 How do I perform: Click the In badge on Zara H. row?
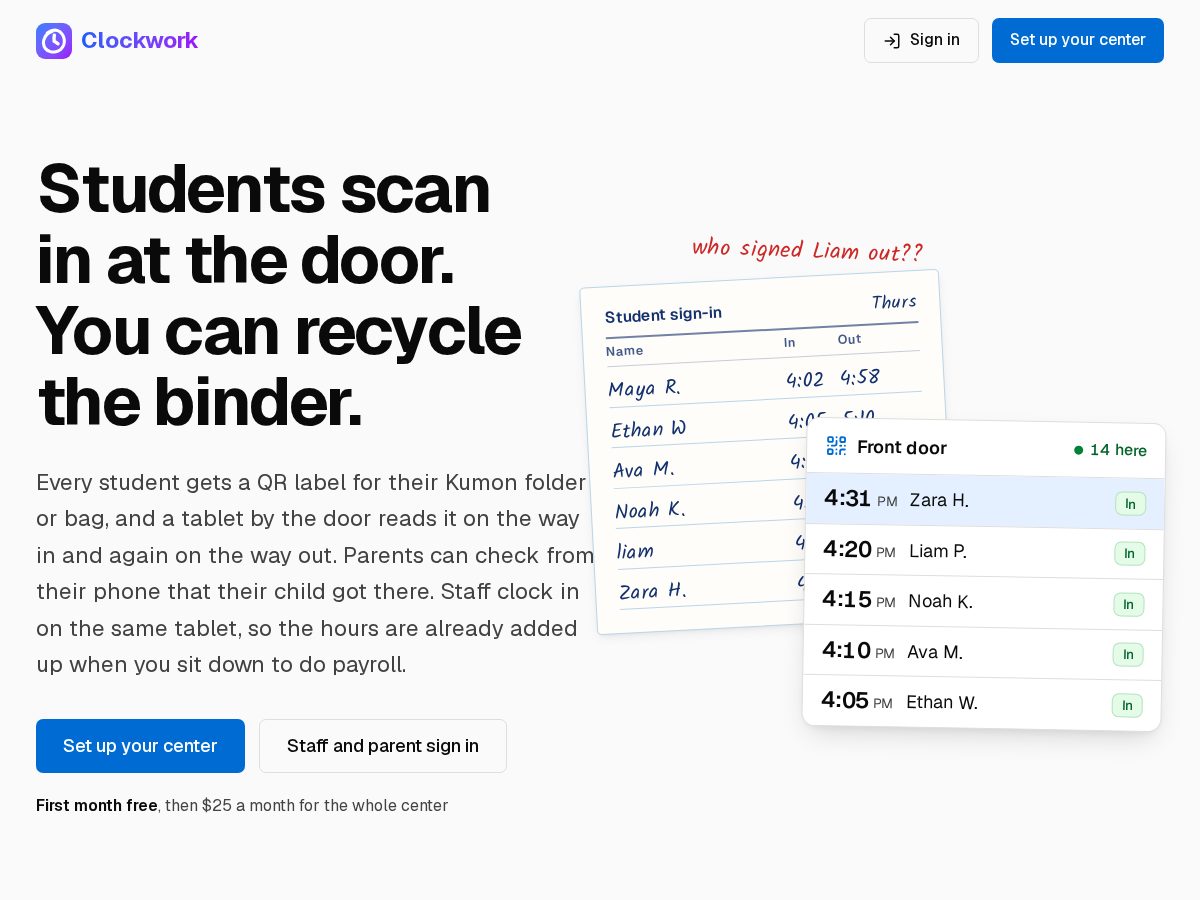pyautogui.click(x=1130, y=504)
